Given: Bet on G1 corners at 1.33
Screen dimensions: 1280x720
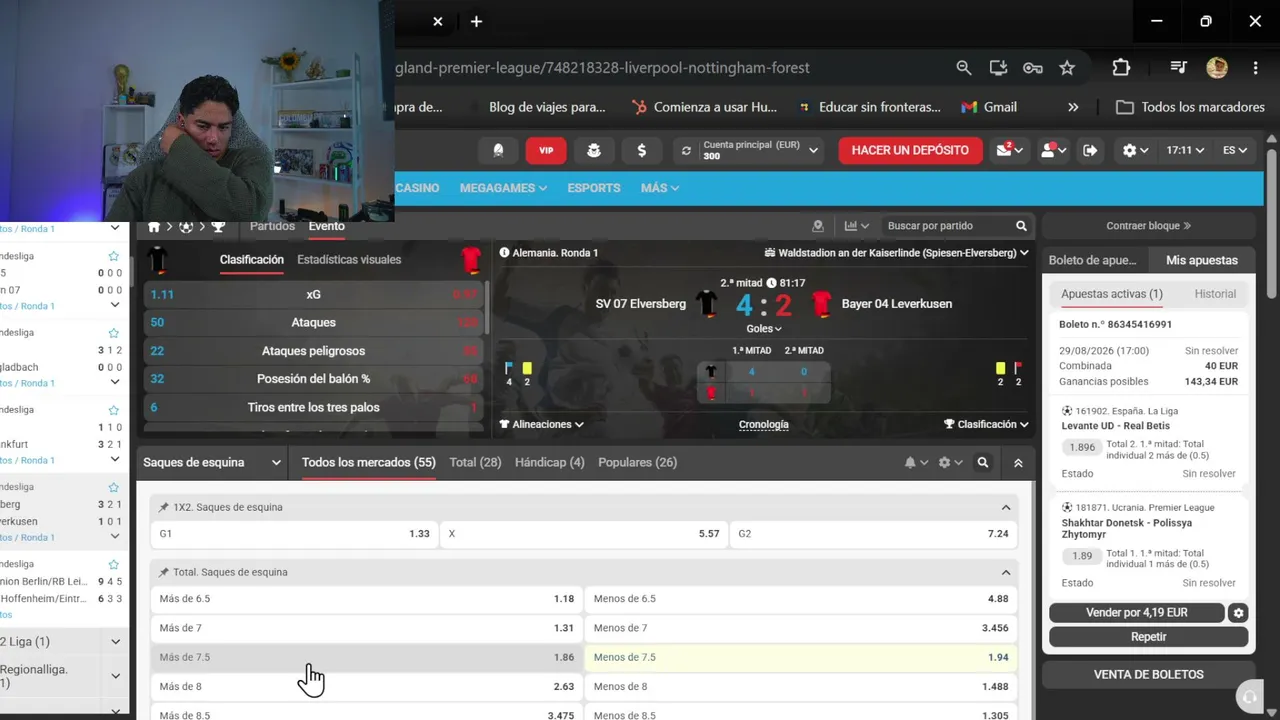Looking at the screenshot, I should pyautogui.click(x=294, y=534).
